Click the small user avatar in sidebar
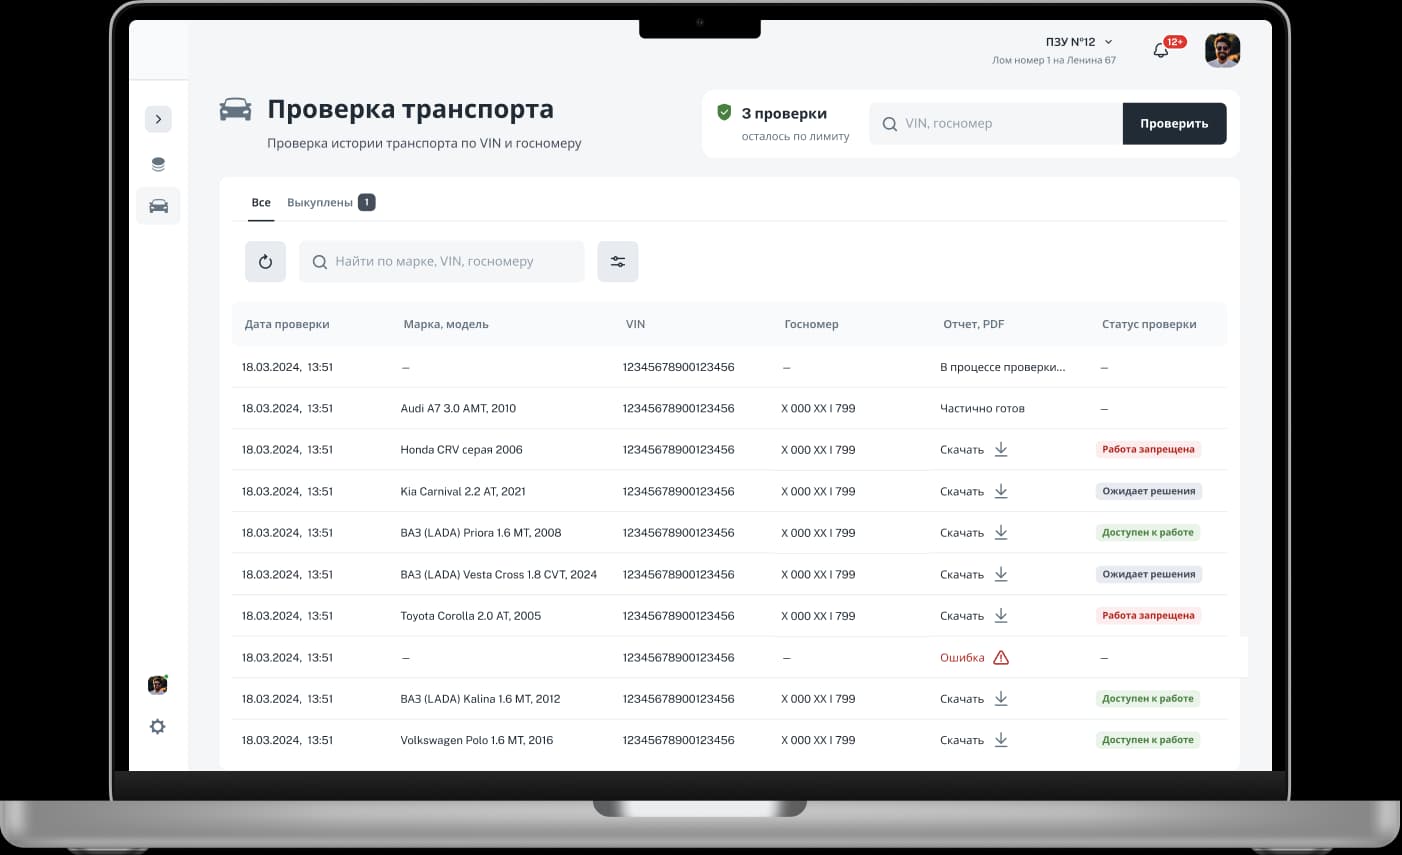 pos(157,685)
